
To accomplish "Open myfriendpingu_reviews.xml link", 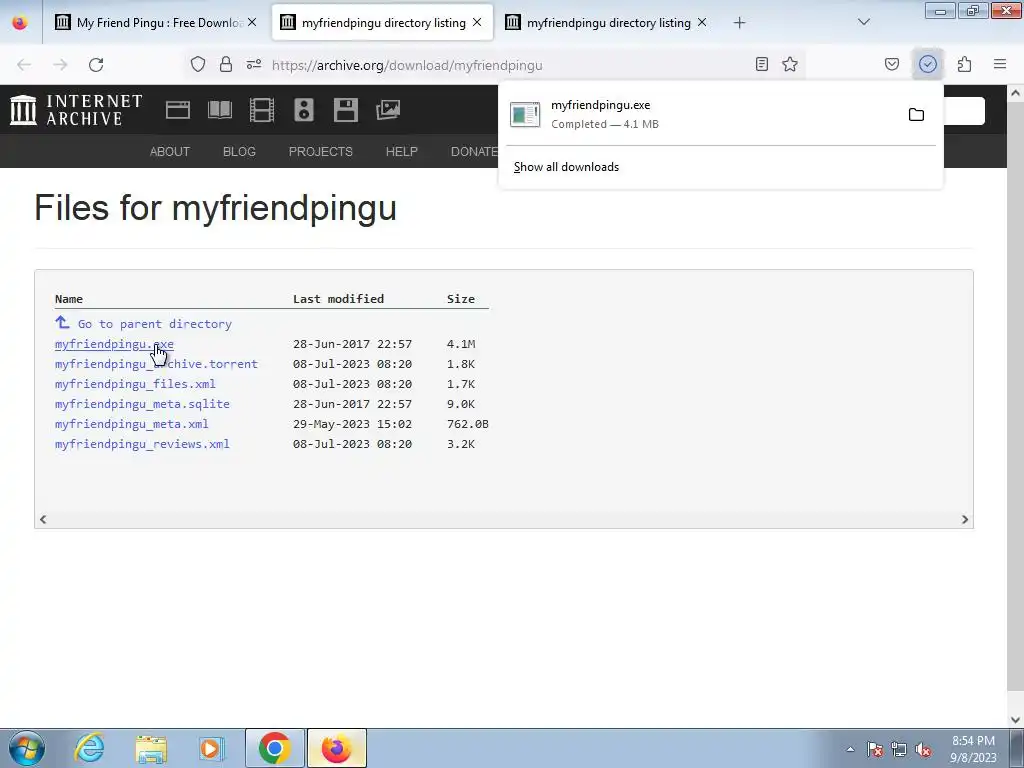I will pyautogui.click(x=142, y=444).
